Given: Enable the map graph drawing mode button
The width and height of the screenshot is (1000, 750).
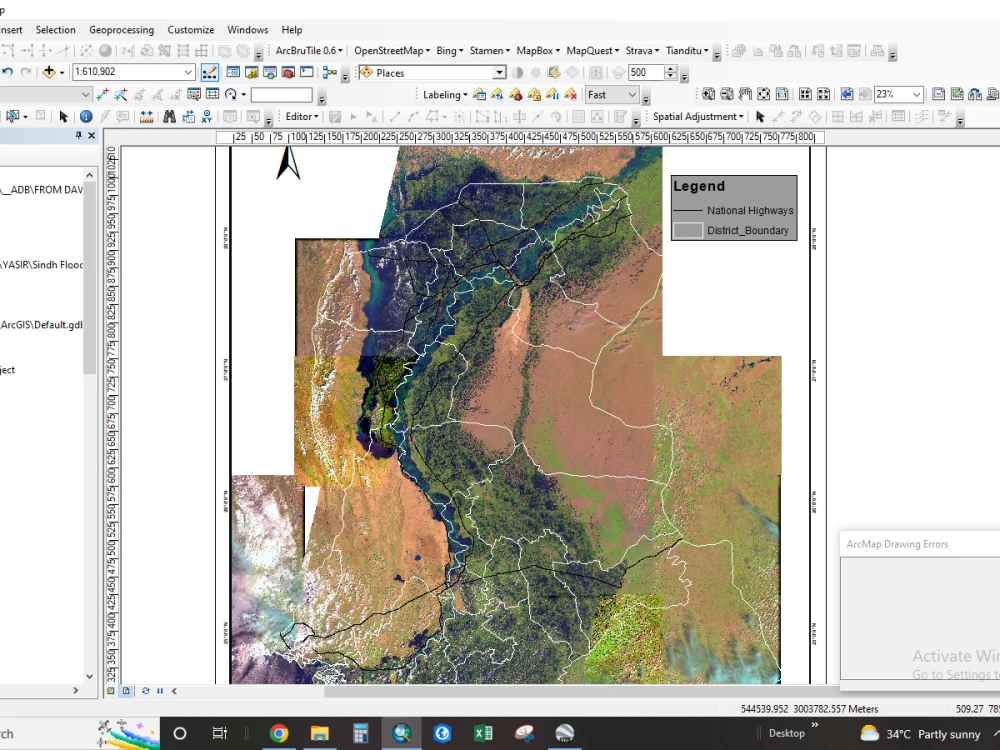Looking at the screenshot, I should [x=210, y=72].
